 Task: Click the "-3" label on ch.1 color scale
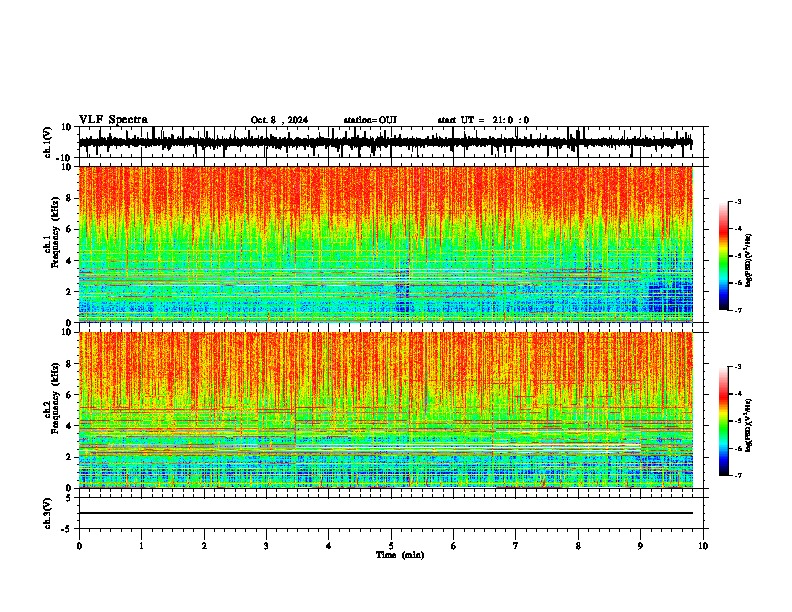pos(738,201)
